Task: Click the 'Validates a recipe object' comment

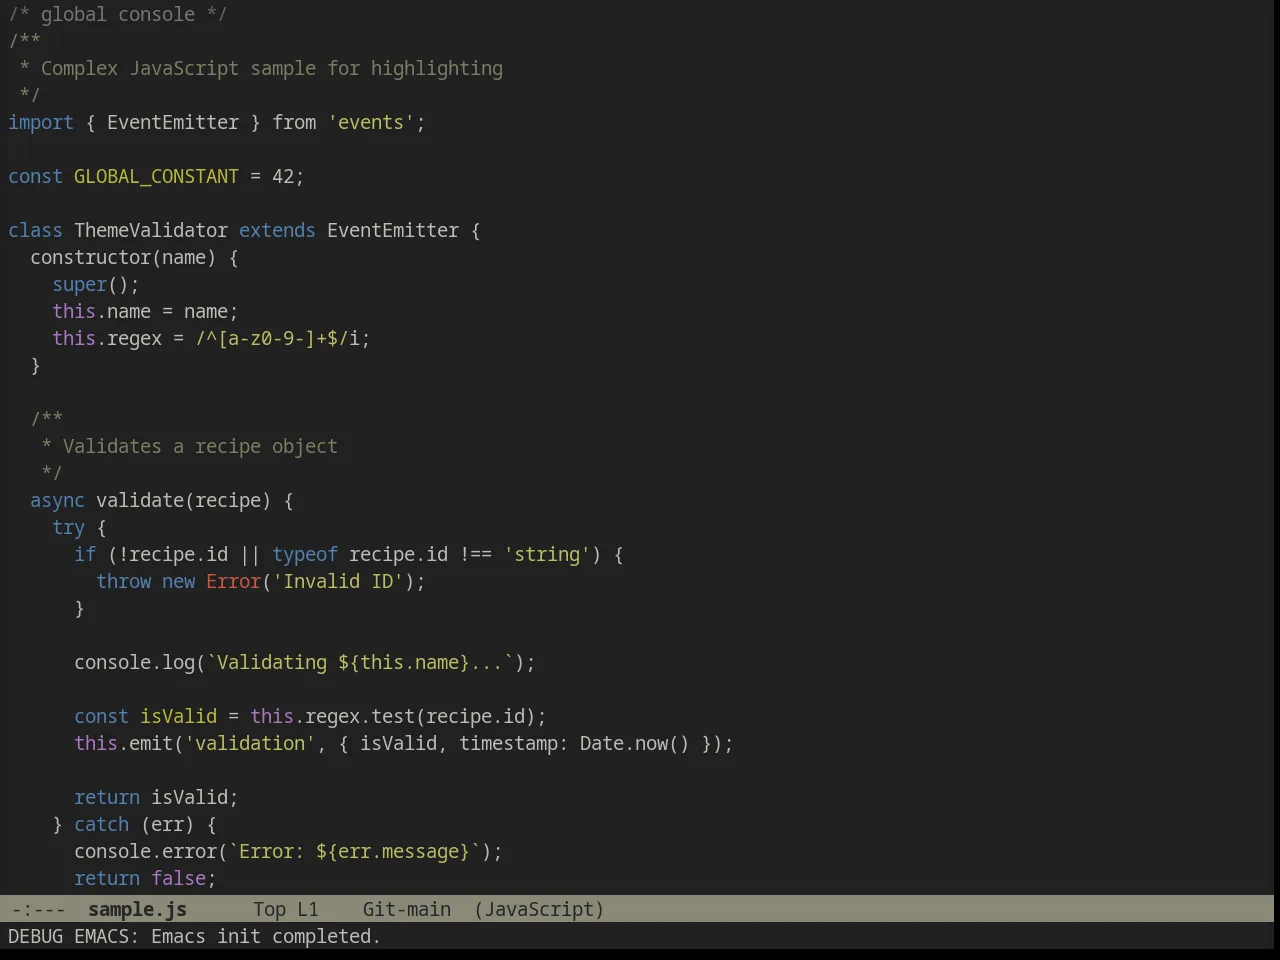Action: [200, 446]
